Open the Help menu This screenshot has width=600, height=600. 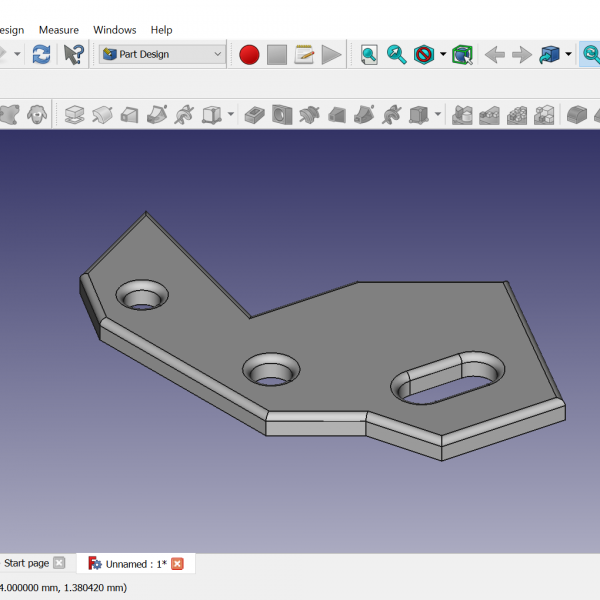(161, 30)
